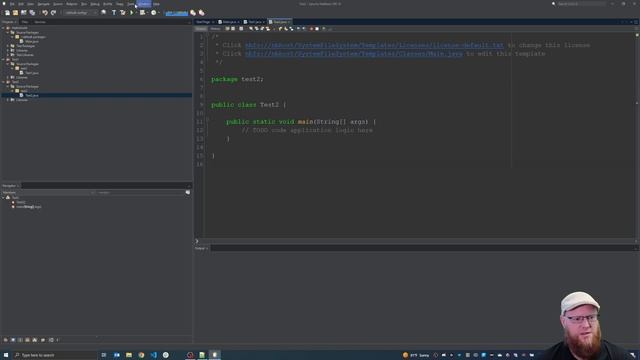
Task: Open the license-default.txt link in comment
Action: coord(374,45)
